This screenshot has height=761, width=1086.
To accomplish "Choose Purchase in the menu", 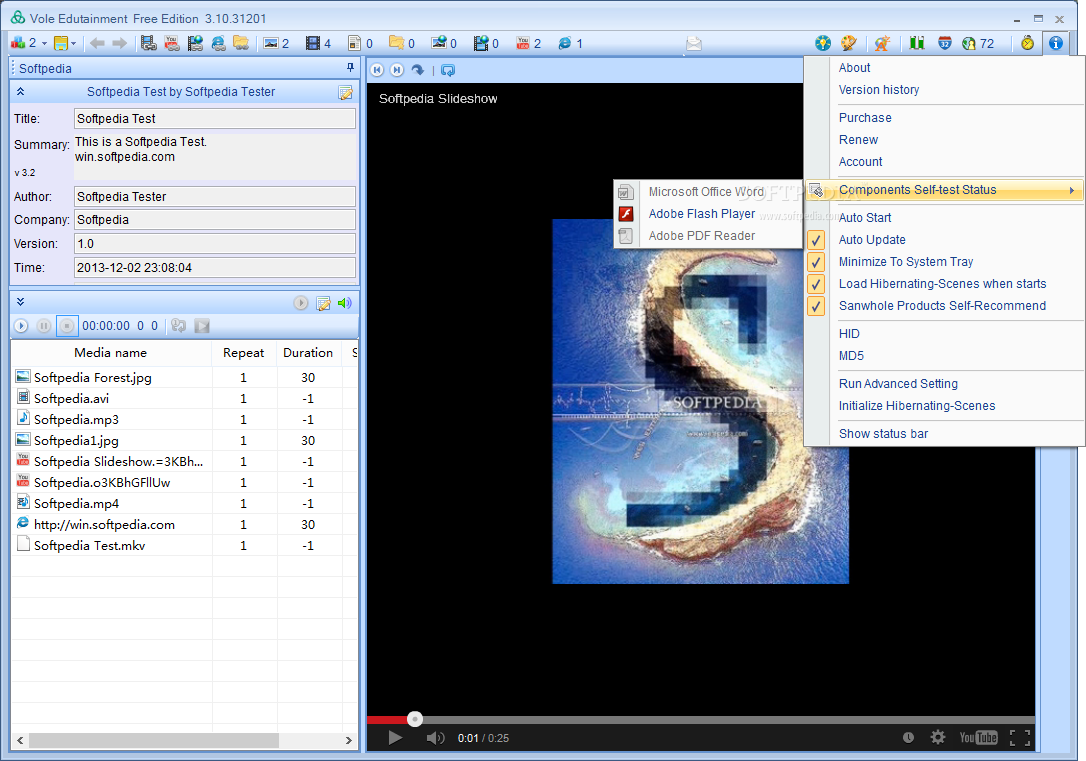I will point(865,118).
